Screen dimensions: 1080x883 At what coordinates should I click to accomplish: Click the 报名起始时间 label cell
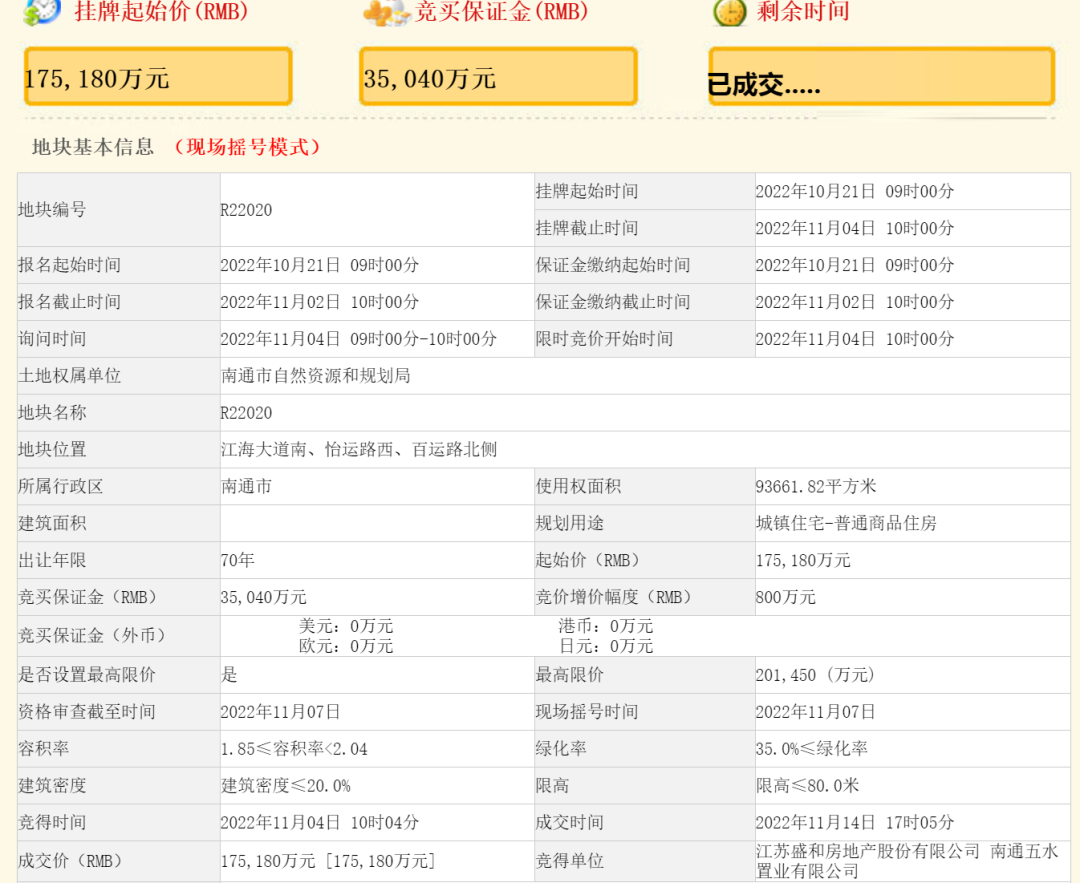click(x=118, y=265)
